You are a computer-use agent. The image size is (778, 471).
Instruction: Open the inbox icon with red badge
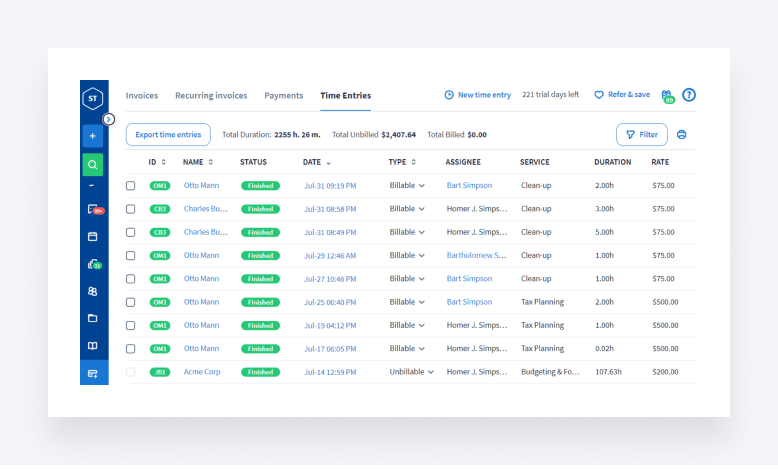coord(93,209)
